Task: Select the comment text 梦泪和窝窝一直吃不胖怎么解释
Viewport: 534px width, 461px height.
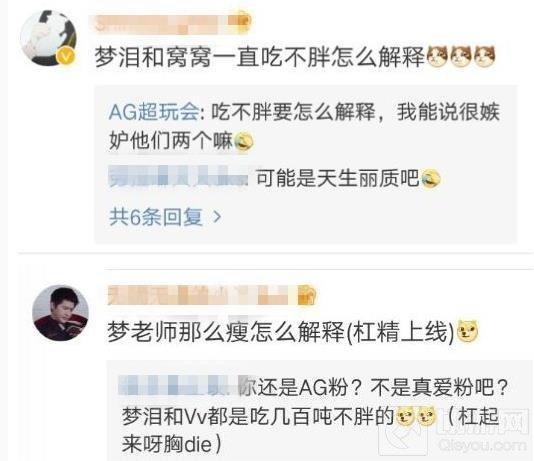Action: pyautogui.click(x=260, y=57)
